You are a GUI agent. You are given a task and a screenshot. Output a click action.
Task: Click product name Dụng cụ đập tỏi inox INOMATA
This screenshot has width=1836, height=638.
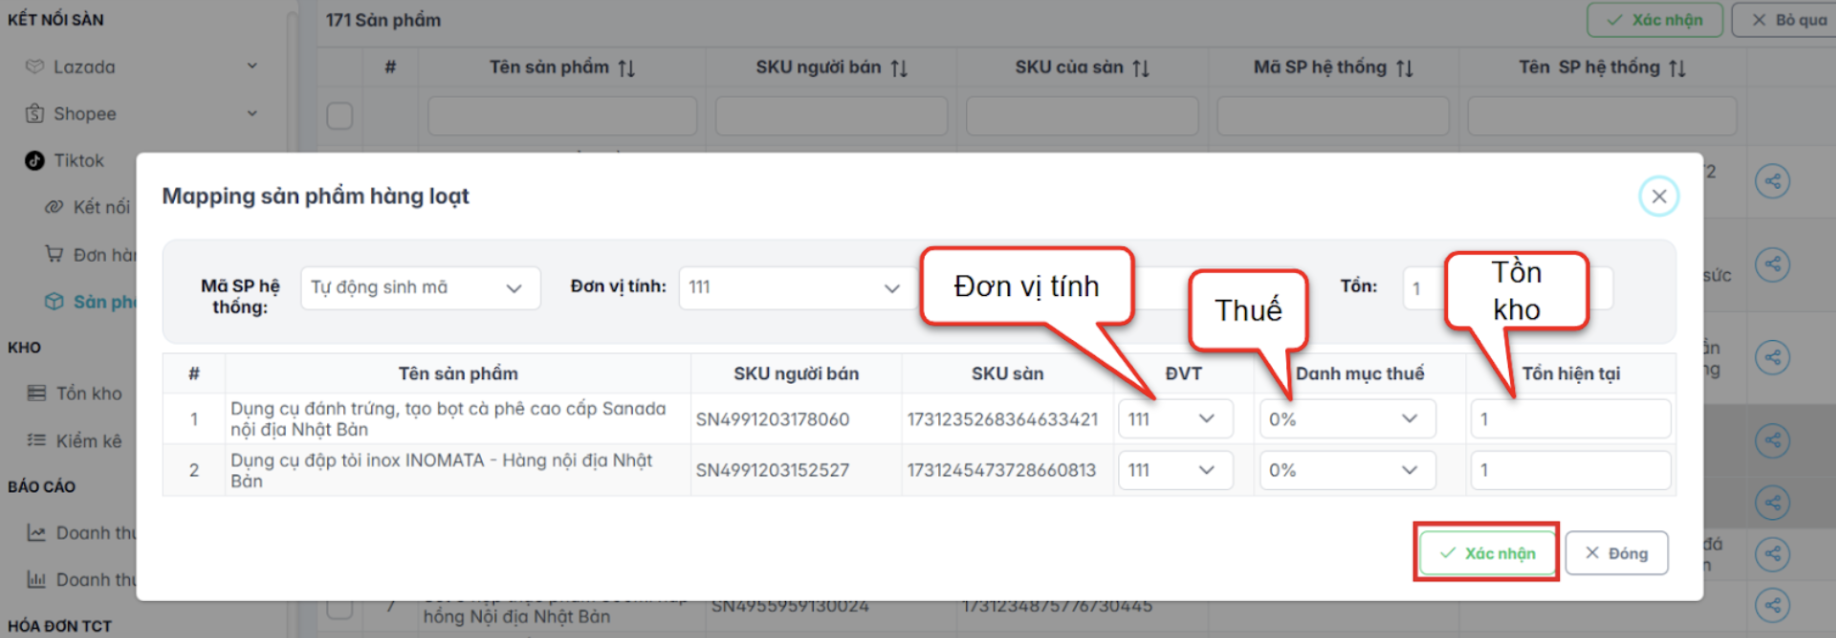[441, 470]
